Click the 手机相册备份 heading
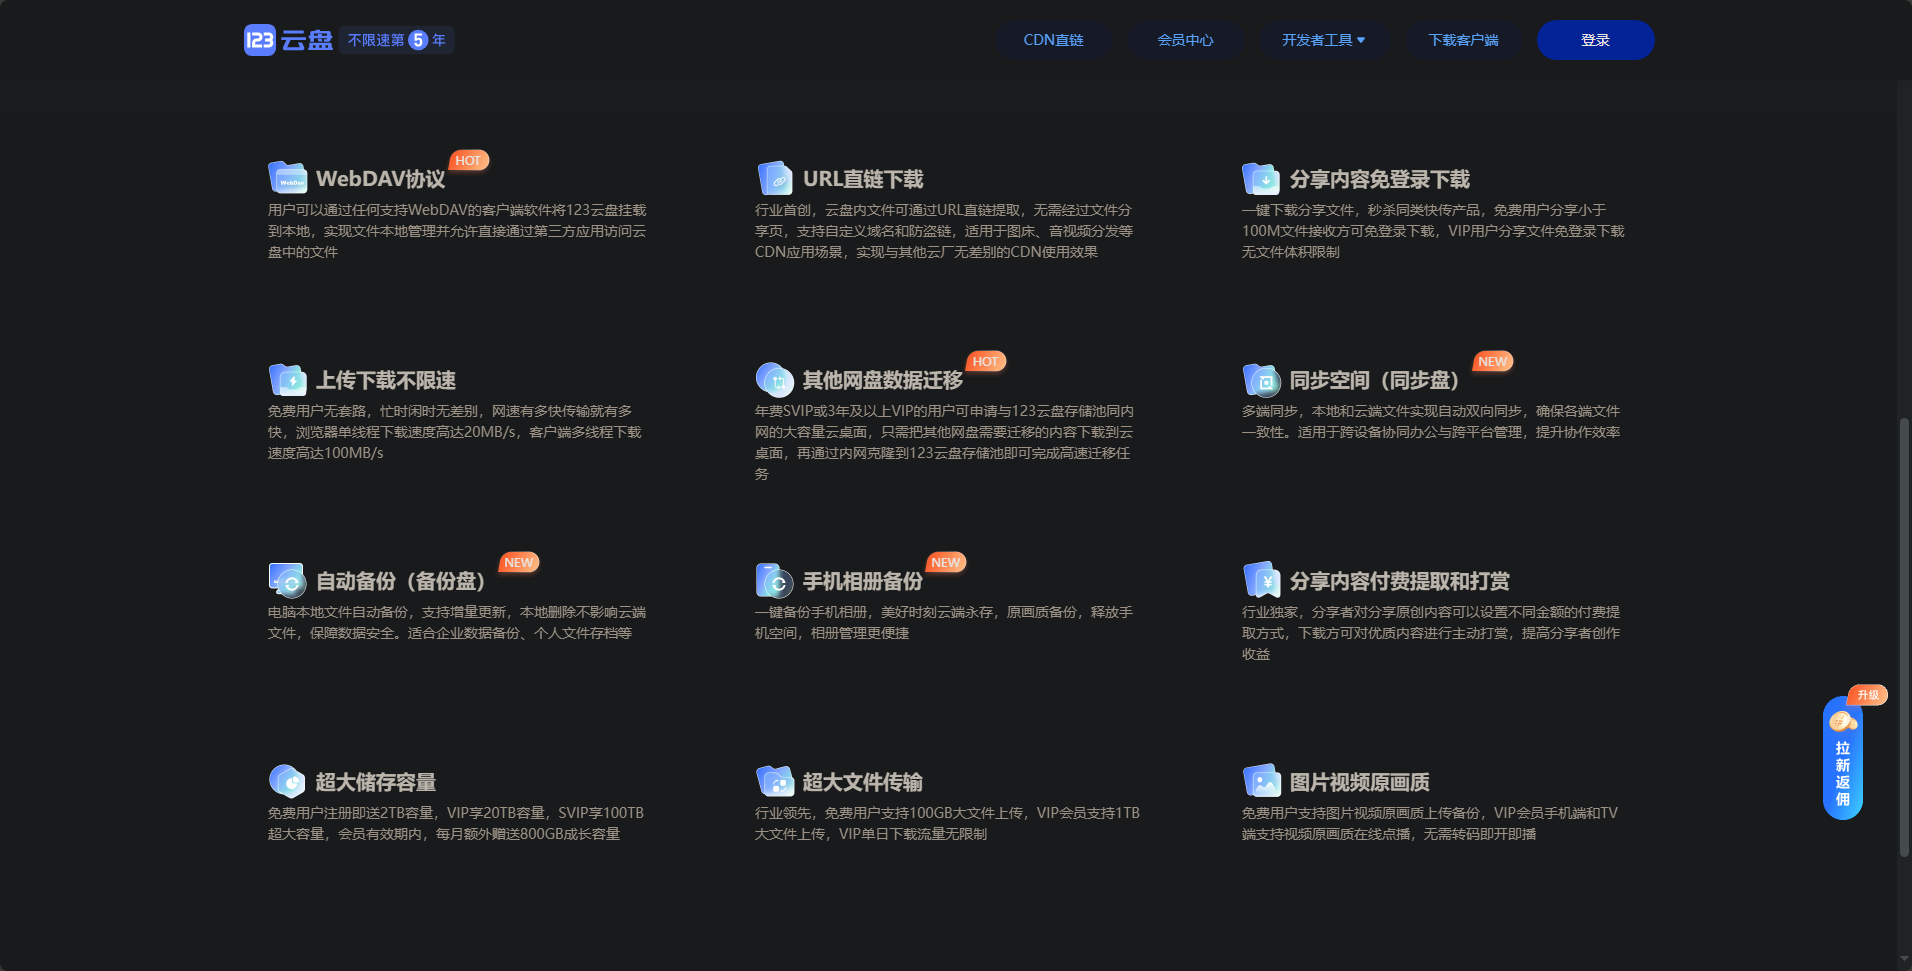The height and width of the screenshot is (971, 1912). [x=863, y=581]
